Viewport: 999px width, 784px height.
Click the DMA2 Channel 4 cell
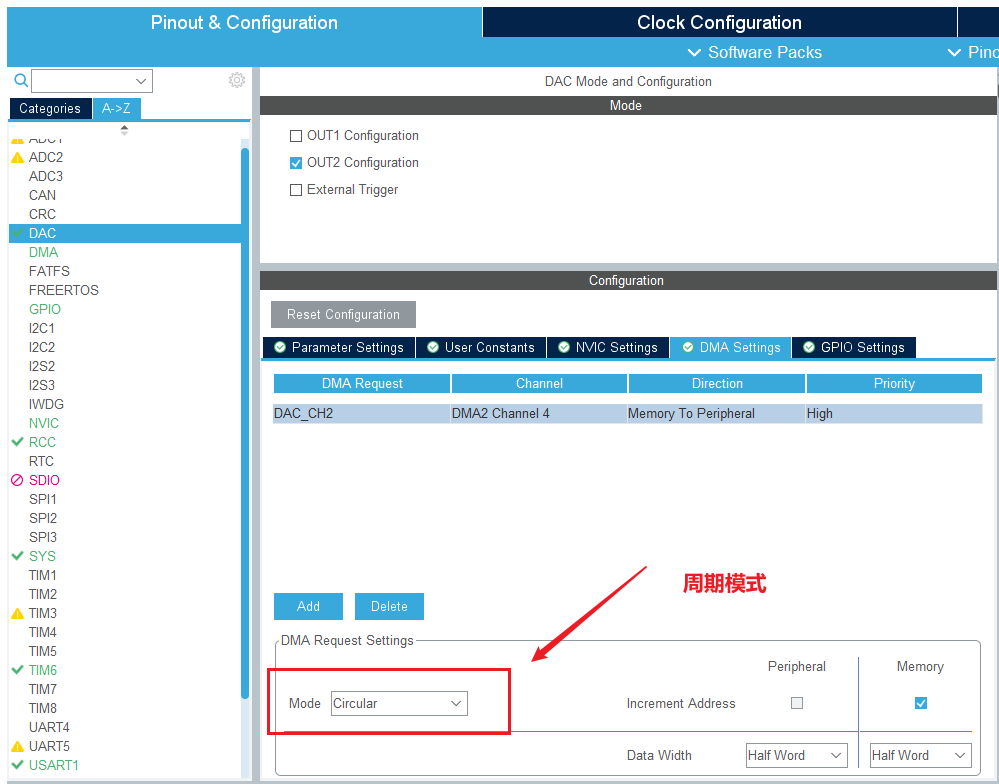539,413
